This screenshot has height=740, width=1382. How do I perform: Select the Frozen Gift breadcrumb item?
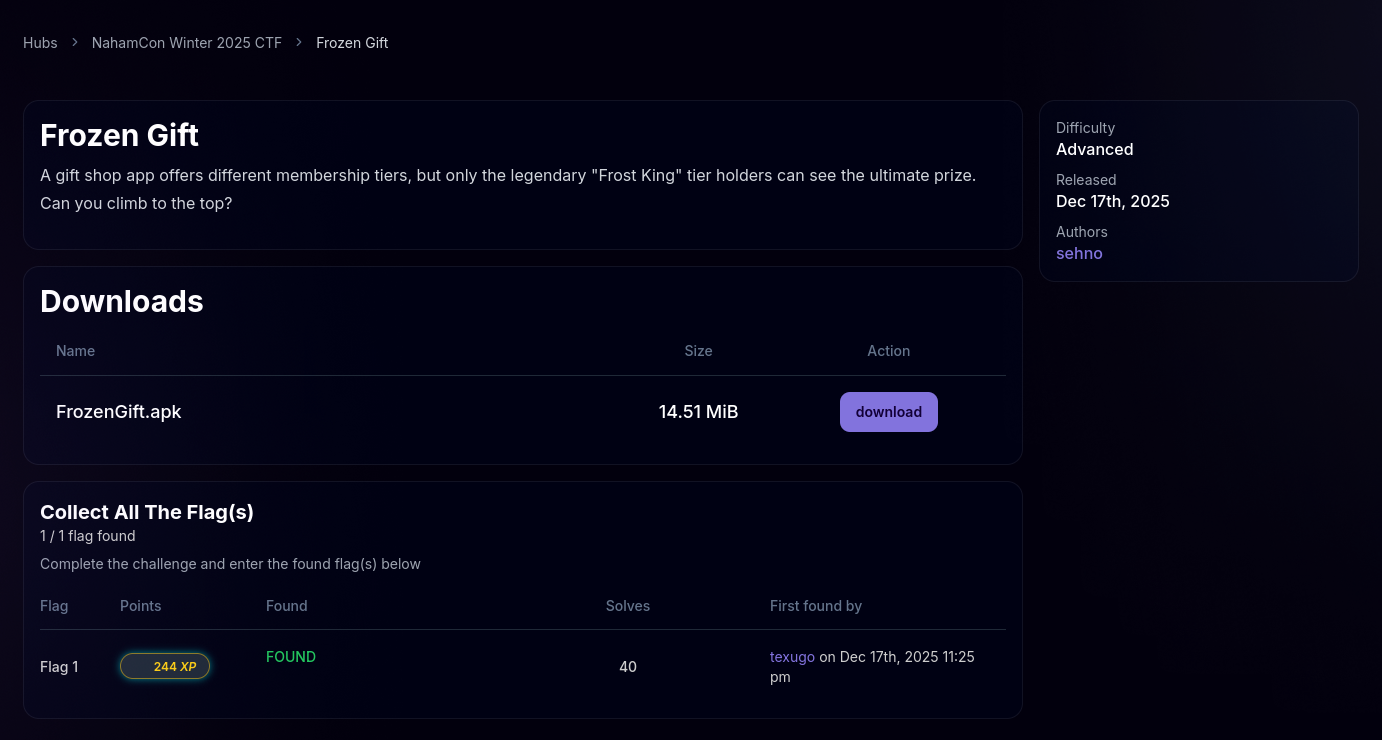click(x=352, y=43)
